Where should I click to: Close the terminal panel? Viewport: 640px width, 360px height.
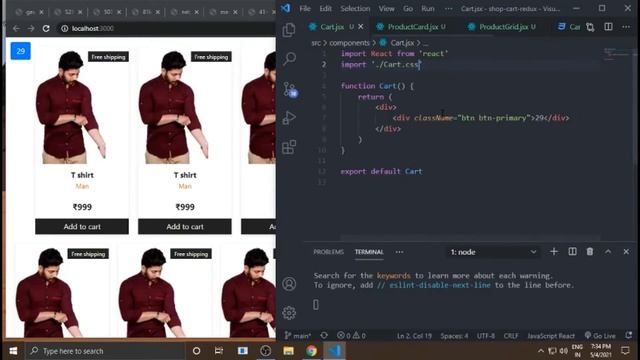click(626, 251)
